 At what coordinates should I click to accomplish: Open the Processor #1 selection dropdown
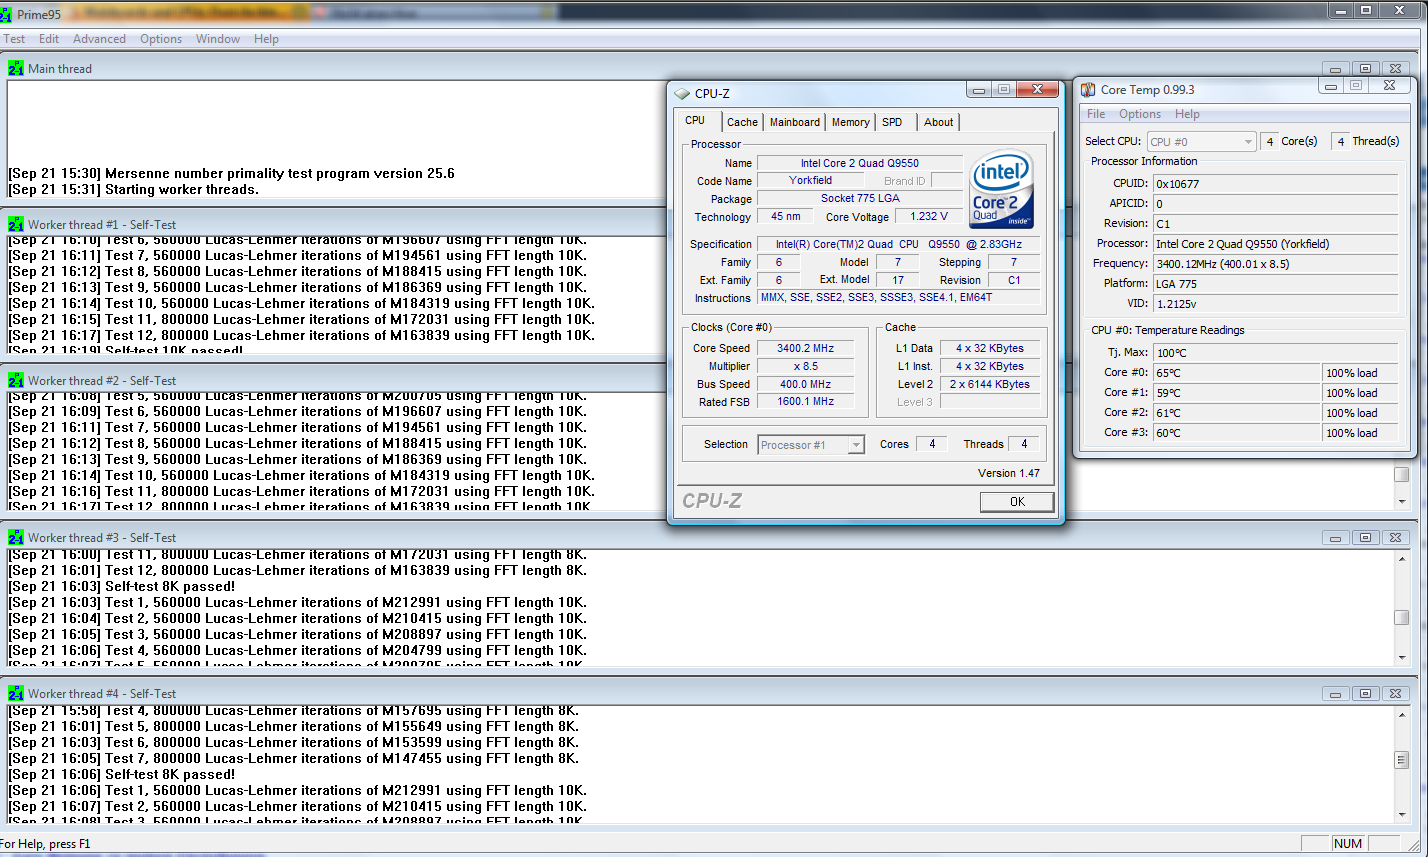(811, 445)
